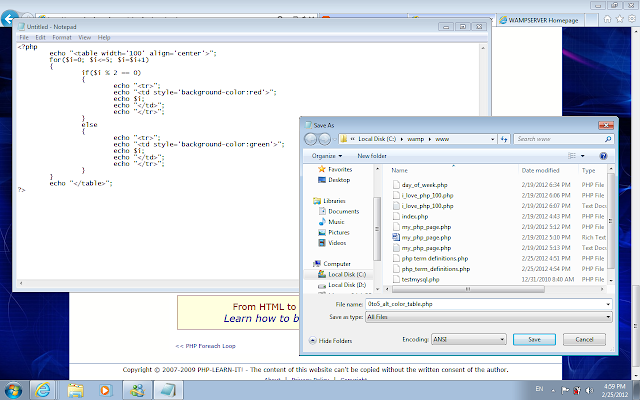Viewport: 640px width, 400px height.
Task: Expand the address bar path dropdown arrow
Action: (492, 139)
